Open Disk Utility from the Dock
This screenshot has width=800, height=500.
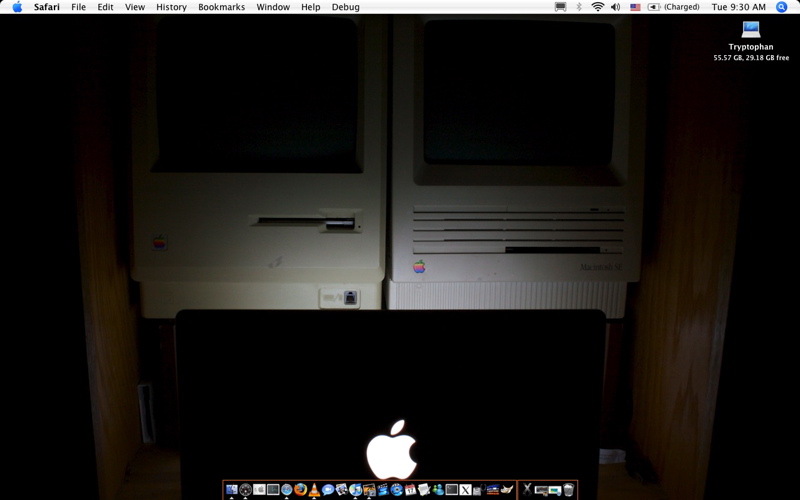click(479, 490)
